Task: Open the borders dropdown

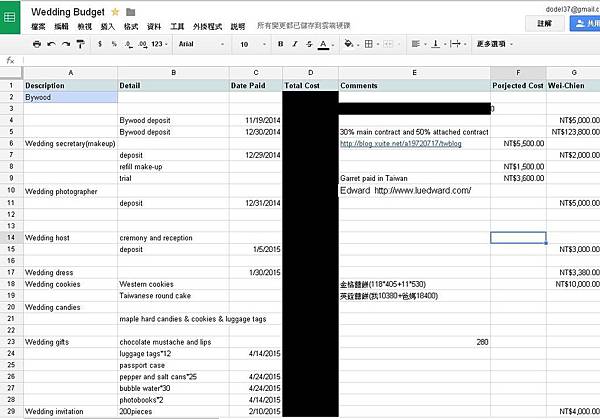Action: click(x=371, y=44)
